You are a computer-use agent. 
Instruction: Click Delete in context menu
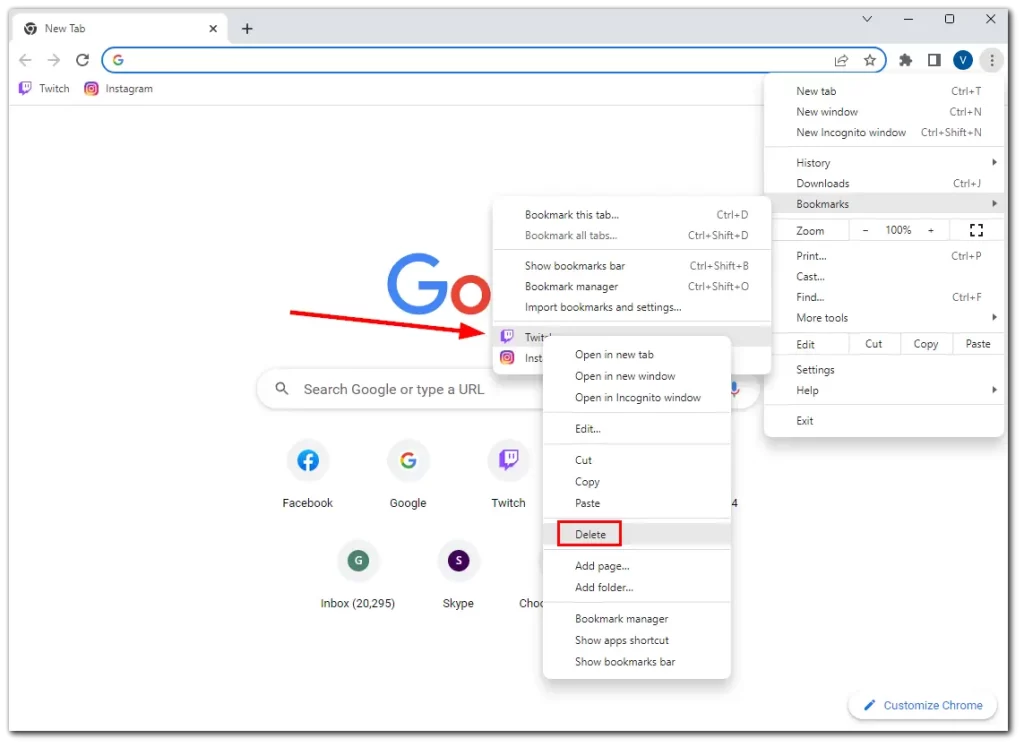(x=637, y=534)
